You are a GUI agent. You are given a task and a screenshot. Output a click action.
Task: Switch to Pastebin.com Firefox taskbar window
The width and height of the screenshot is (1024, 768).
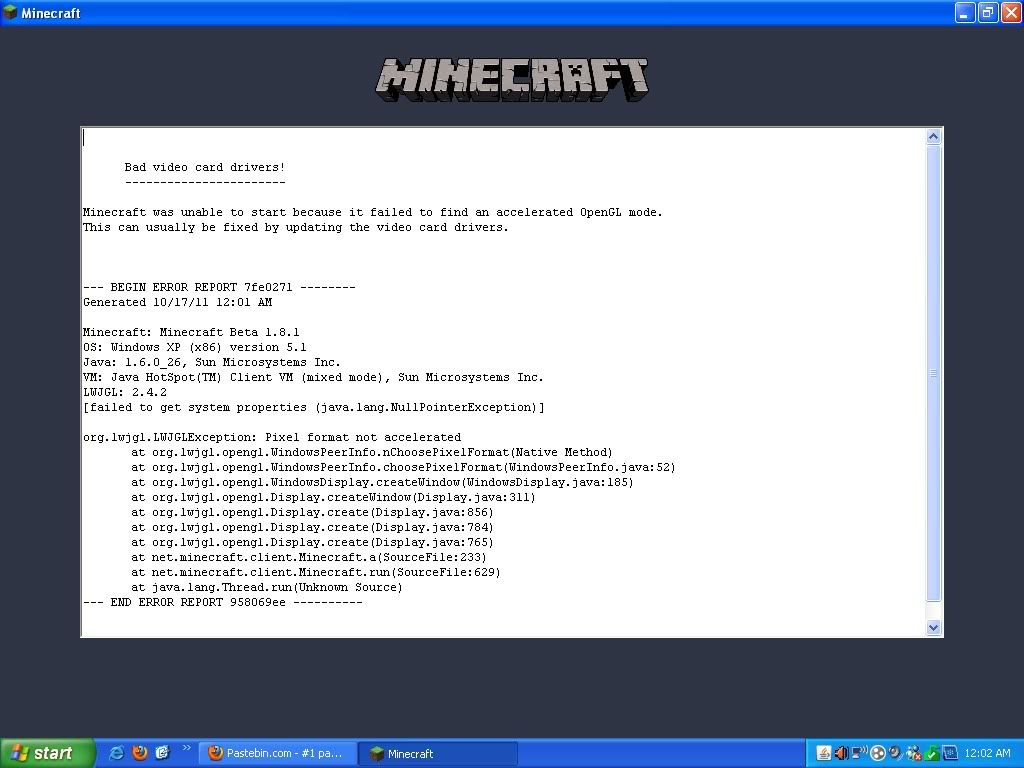(277, 753)
